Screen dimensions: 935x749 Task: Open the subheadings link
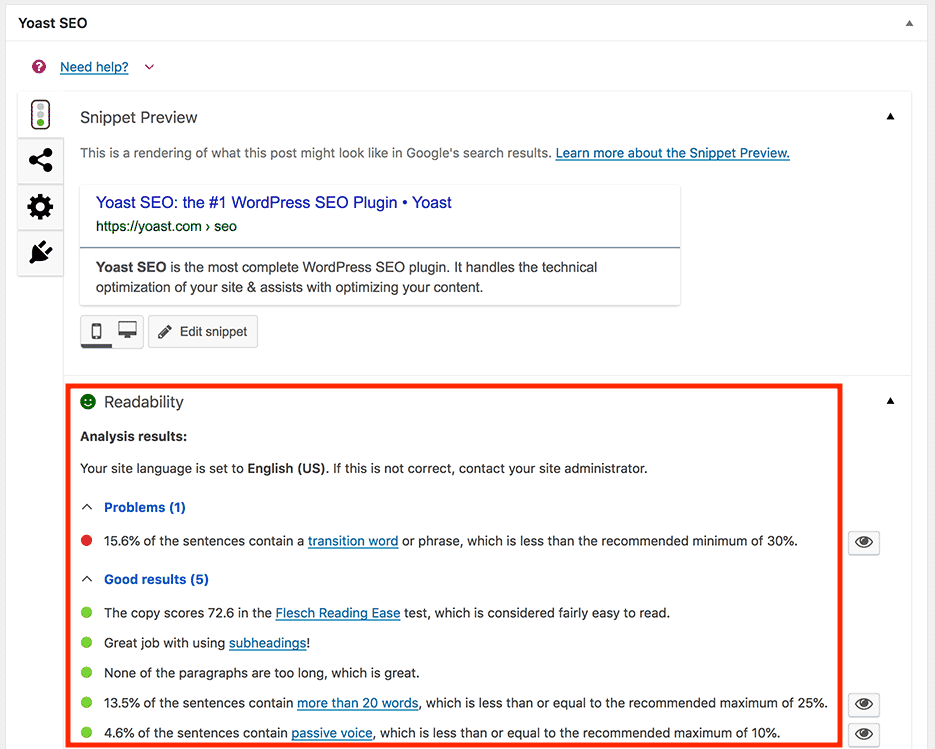(268, 643)
